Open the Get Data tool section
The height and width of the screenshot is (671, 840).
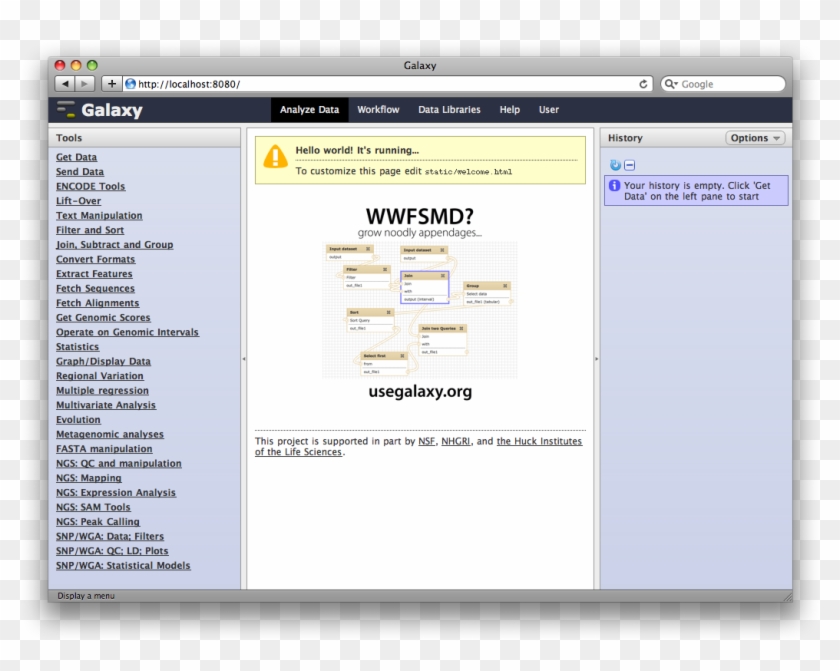pos(77,157)
